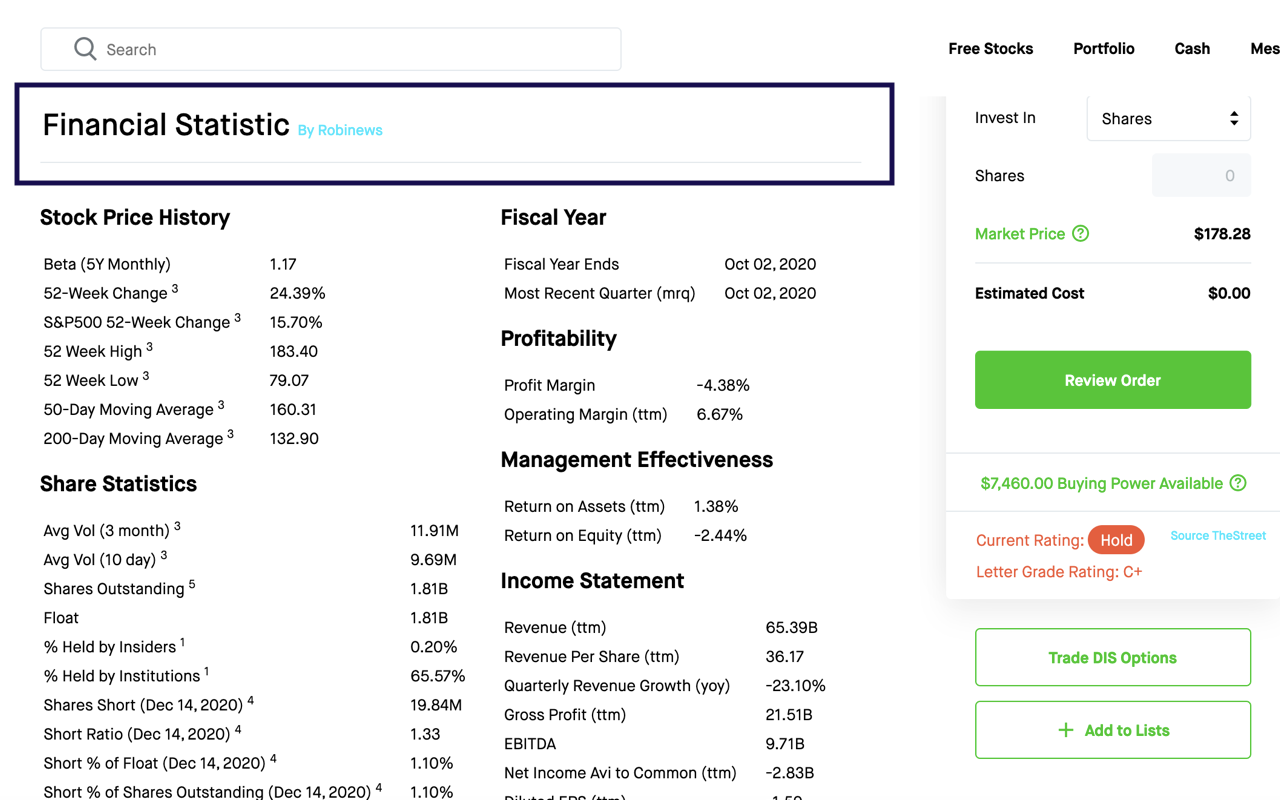Viewport: 1280px width, 800px height.
Task: Open the Source TheStreet link
Action: 1218,536
